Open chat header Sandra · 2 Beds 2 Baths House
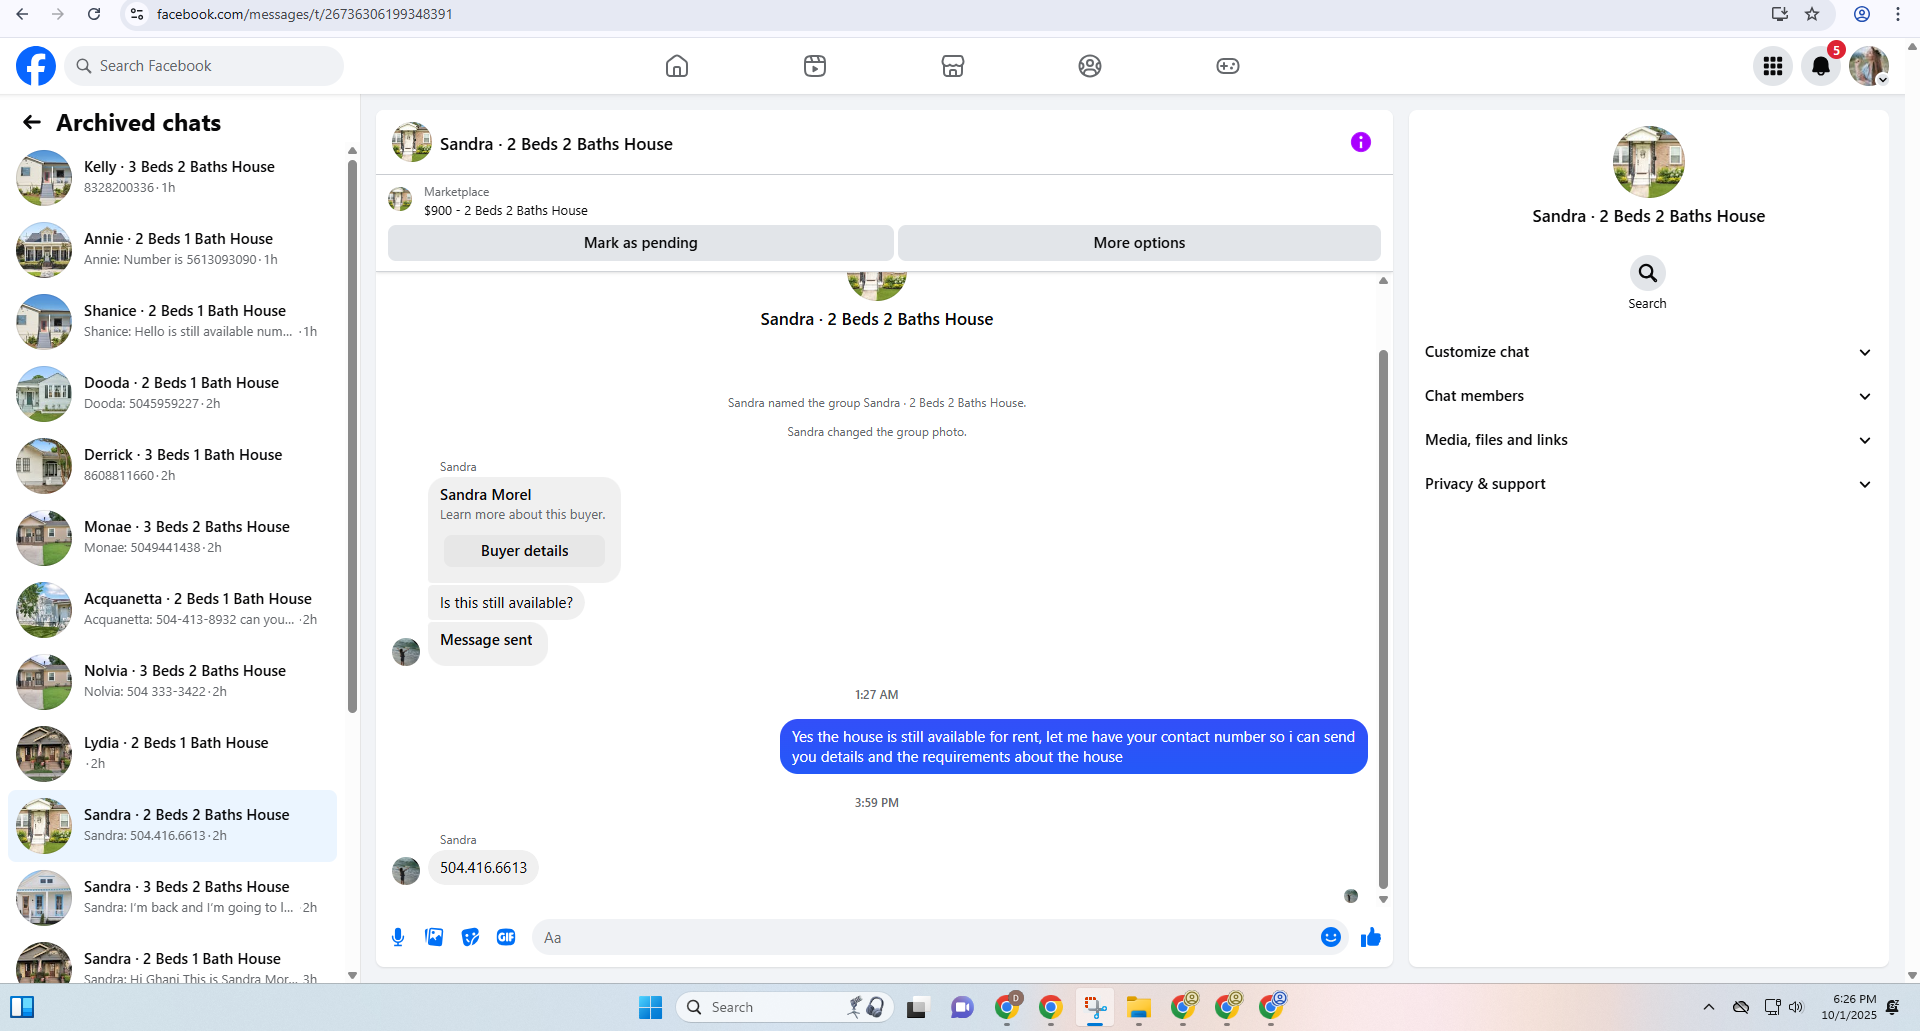 pos(556,144)
